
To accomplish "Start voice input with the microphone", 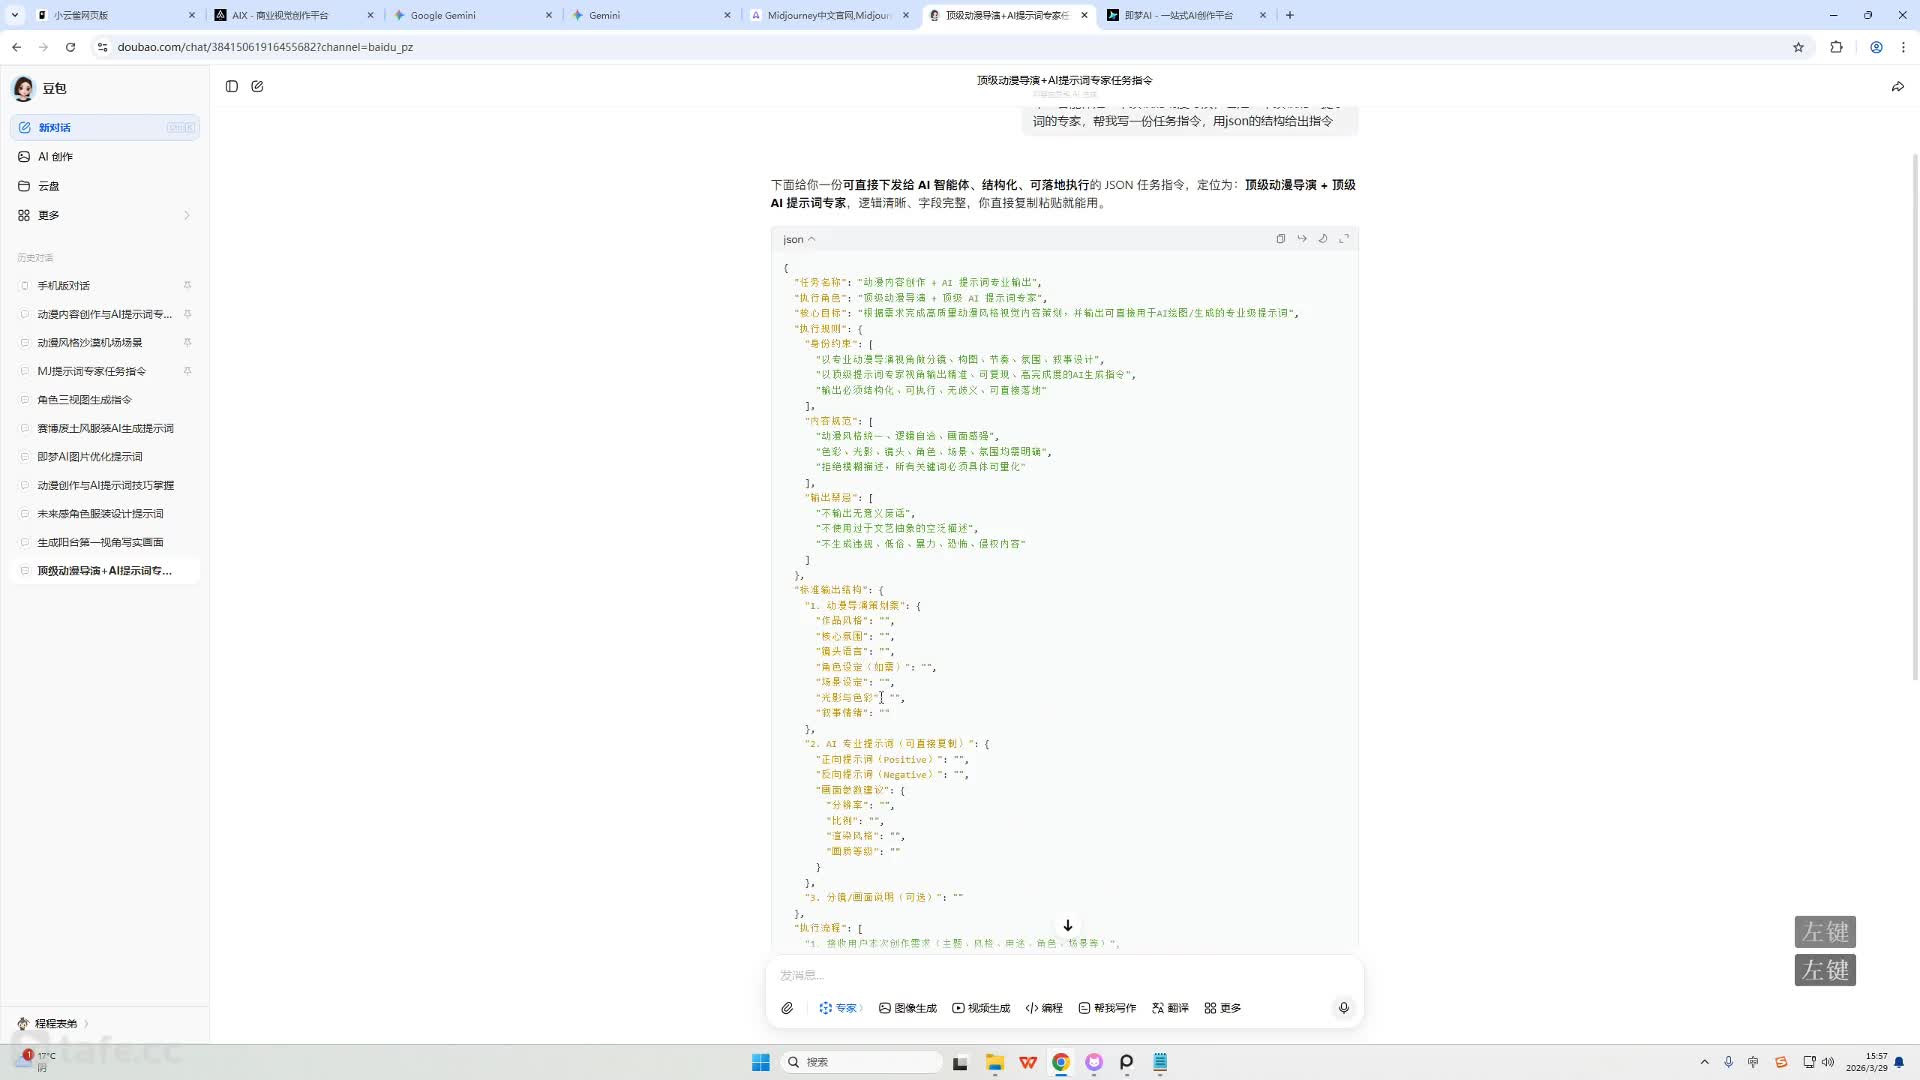I will point(1343,1008).
